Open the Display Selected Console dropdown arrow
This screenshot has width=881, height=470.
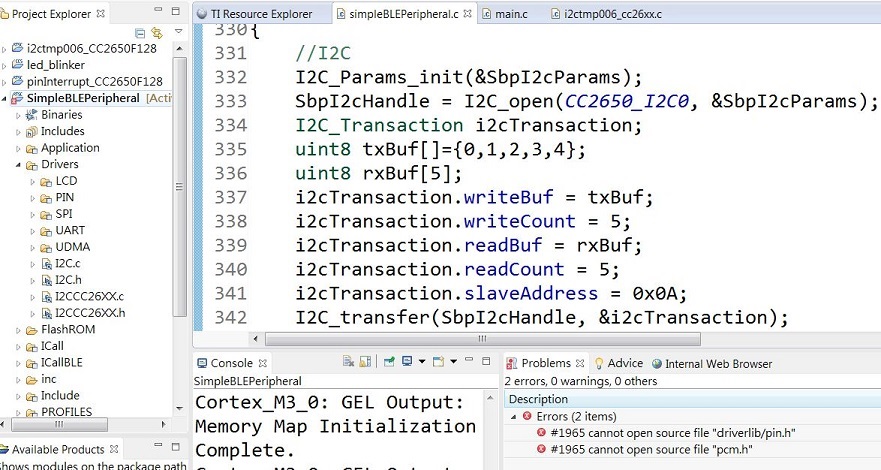tap(422, 362)
